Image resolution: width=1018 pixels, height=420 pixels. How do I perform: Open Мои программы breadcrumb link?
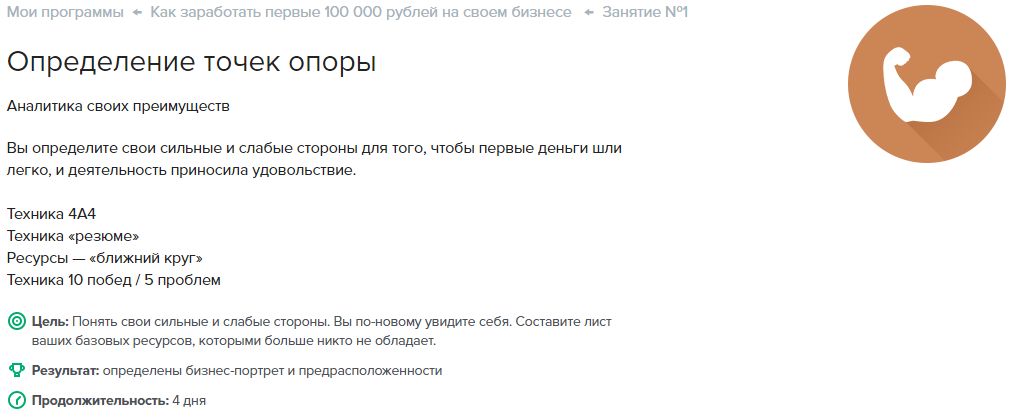tap(65, 12)
